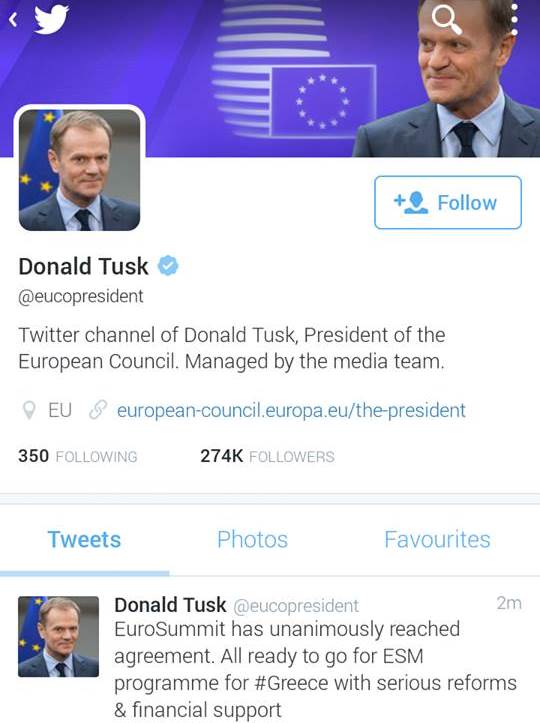The width and height of the screenshot is (540, 723).
Task: View the 274K Followers list
Action: click(267, 456)
